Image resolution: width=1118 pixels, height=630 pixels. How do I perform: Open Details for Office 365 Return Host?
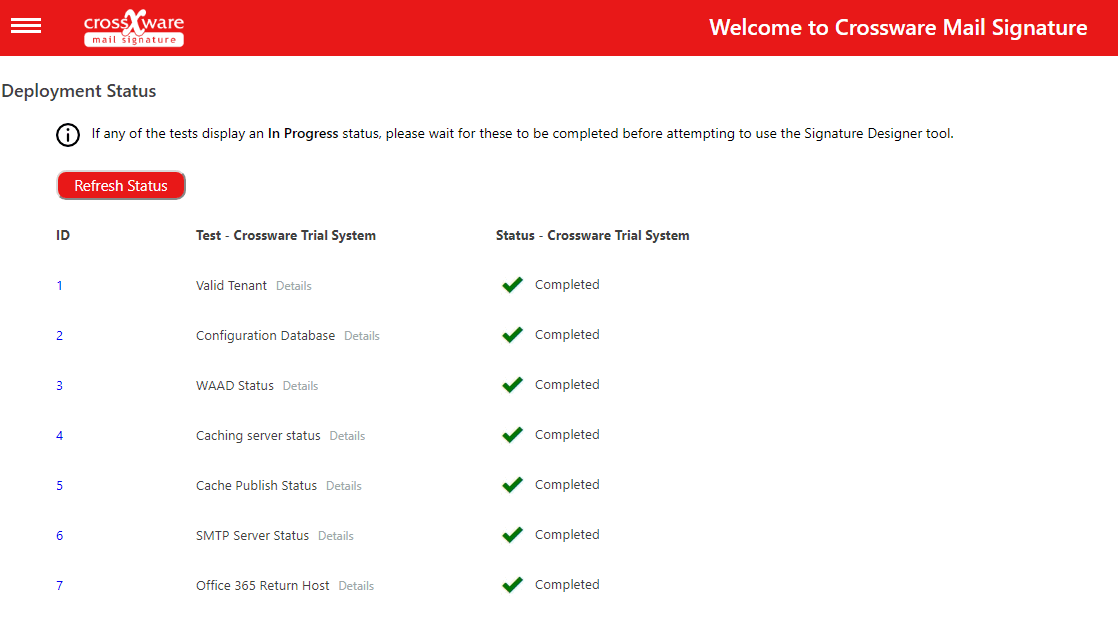[x=356, y=585]
